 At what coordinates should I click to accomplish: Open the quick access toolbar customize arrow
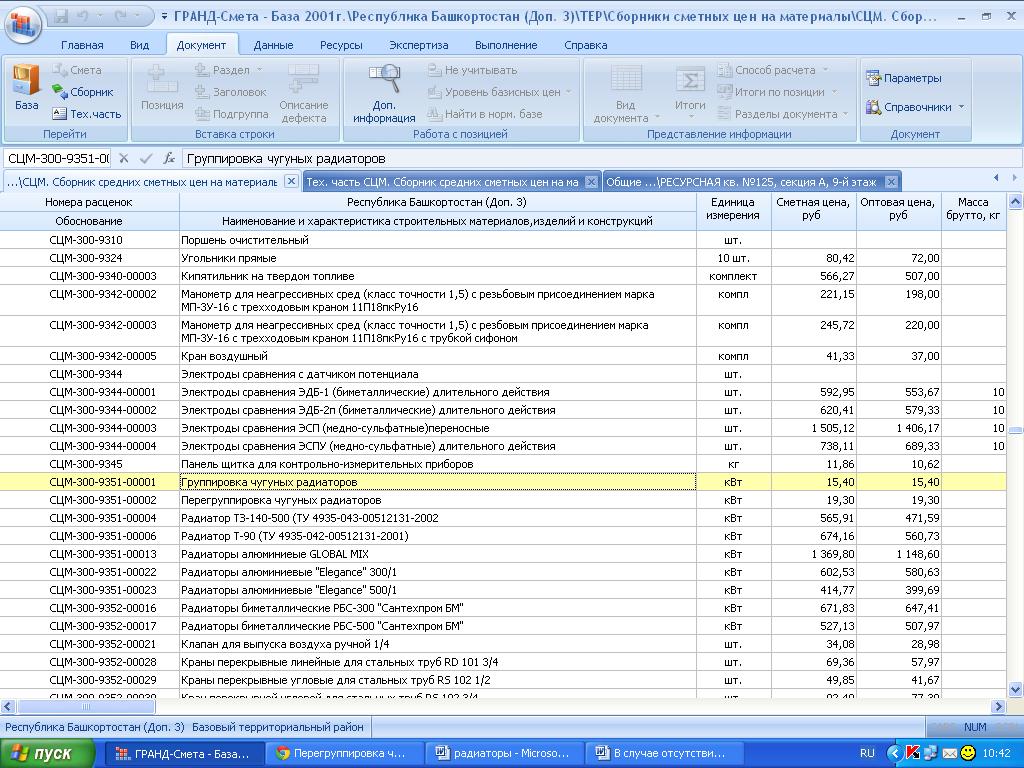click(x=163, y=17)
